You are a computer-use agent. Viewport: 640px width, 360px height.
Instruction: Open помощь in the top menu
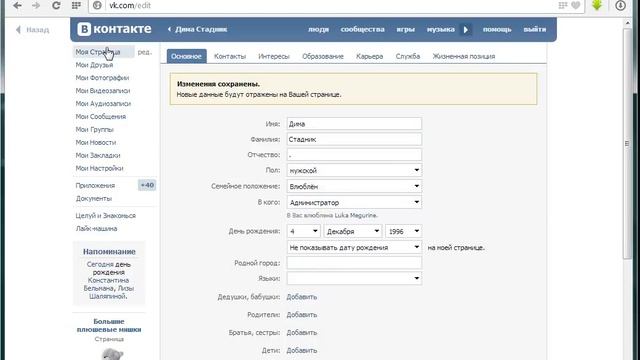[497, 29]
